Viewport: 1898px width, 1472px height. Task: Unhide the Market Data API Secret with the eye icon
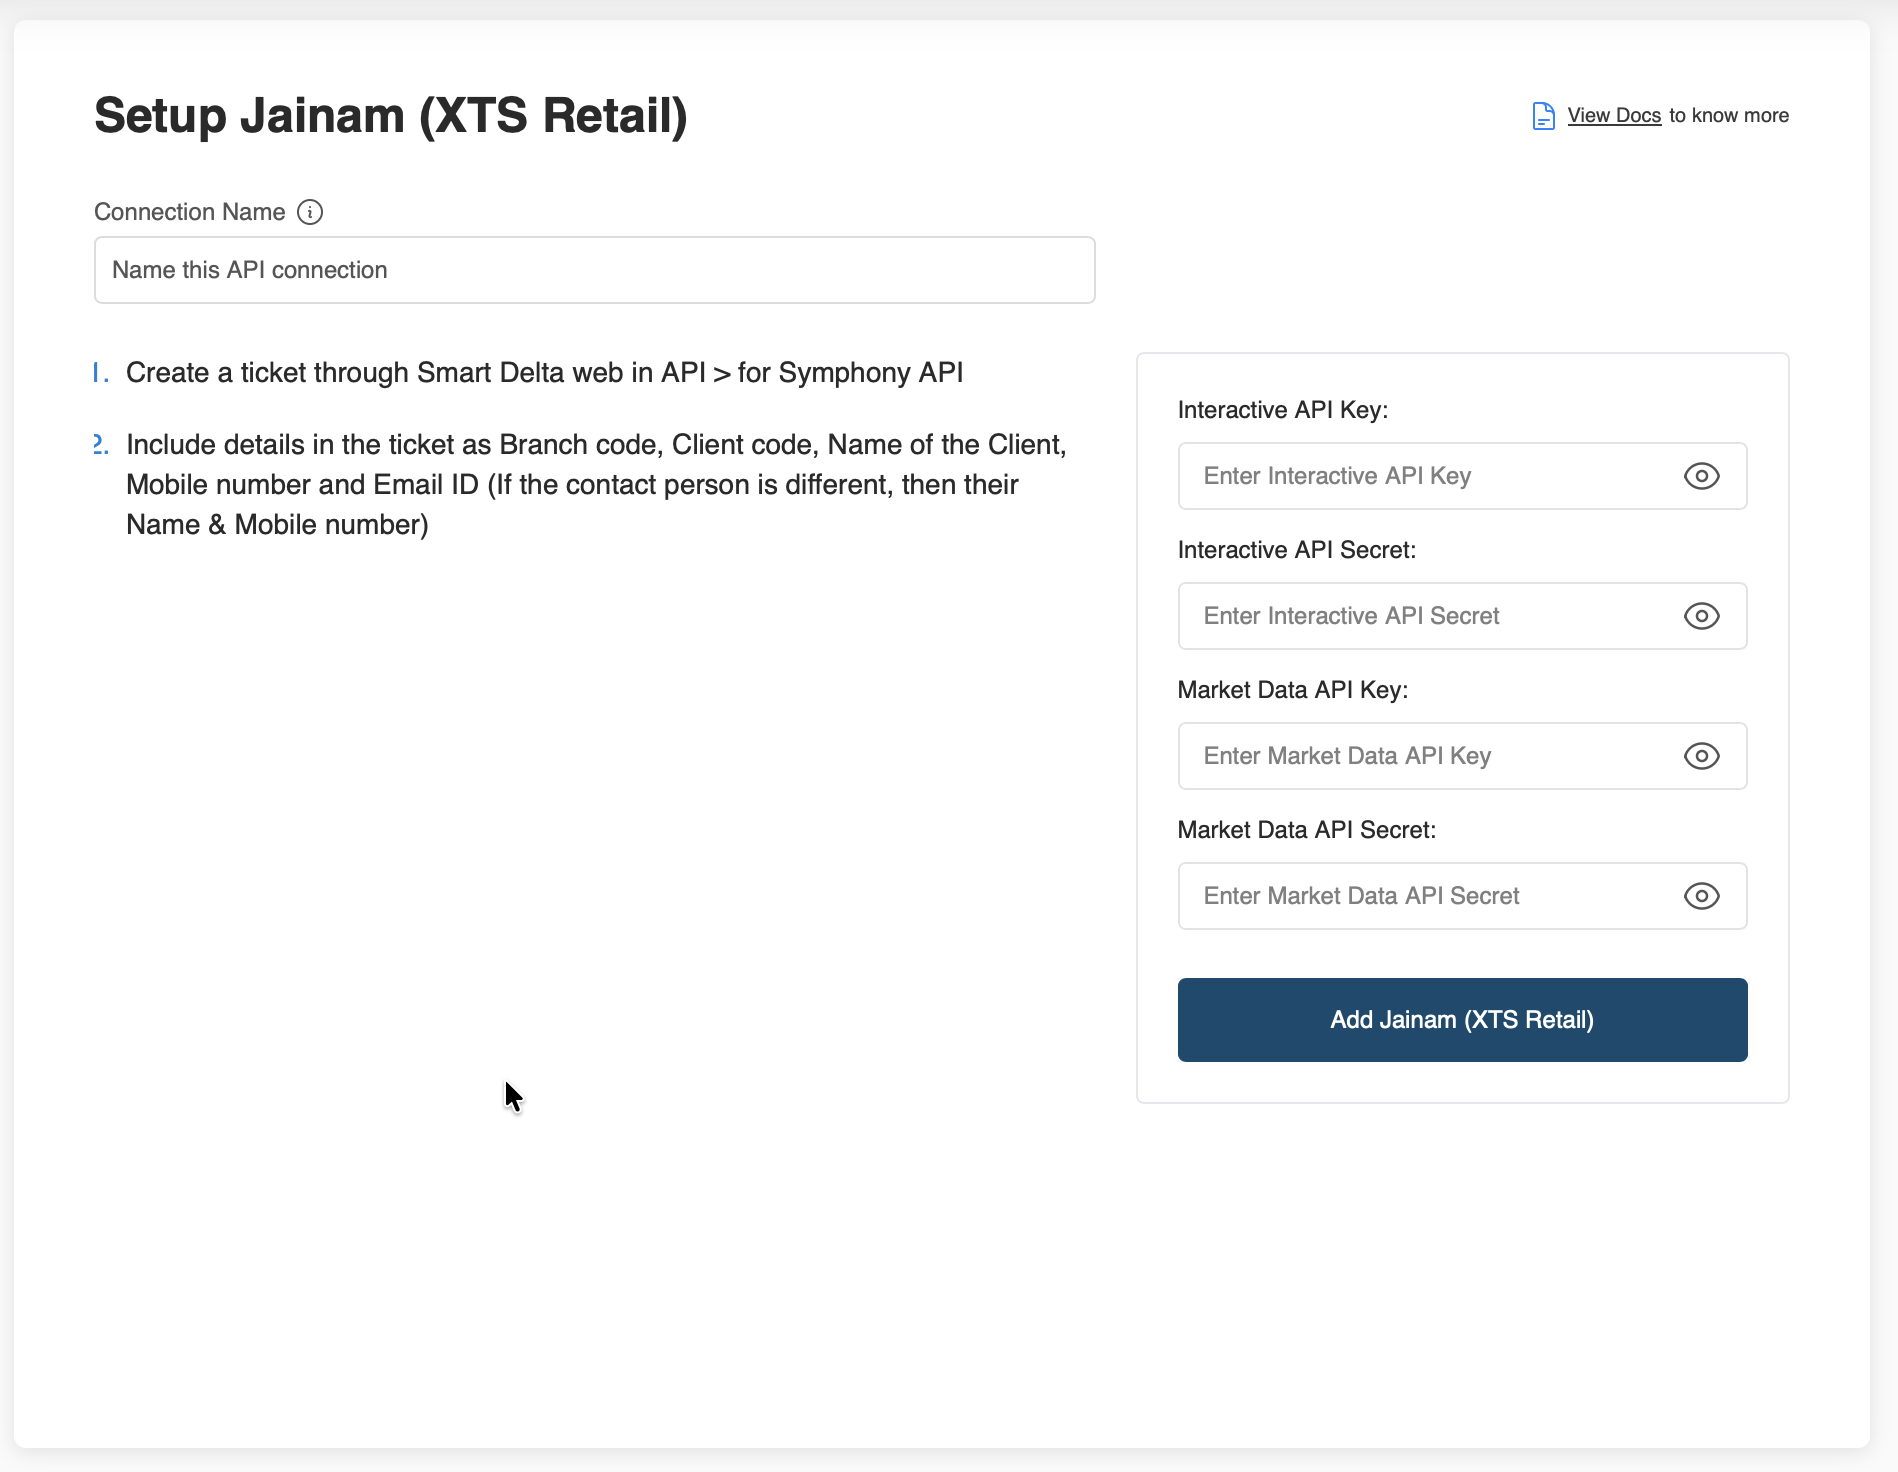1701,896
